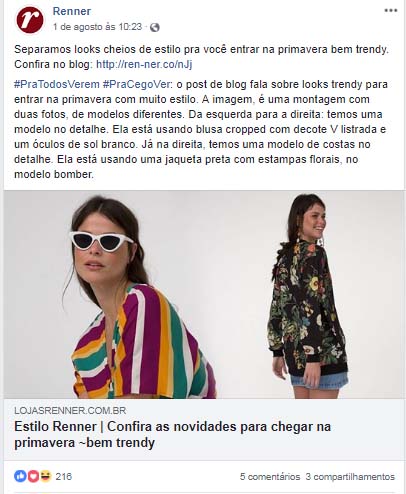The height and width of the screenshot is (494, 406).
Task: Open the post timestamp 1 de agosto
Action: (x=97, y=27)
